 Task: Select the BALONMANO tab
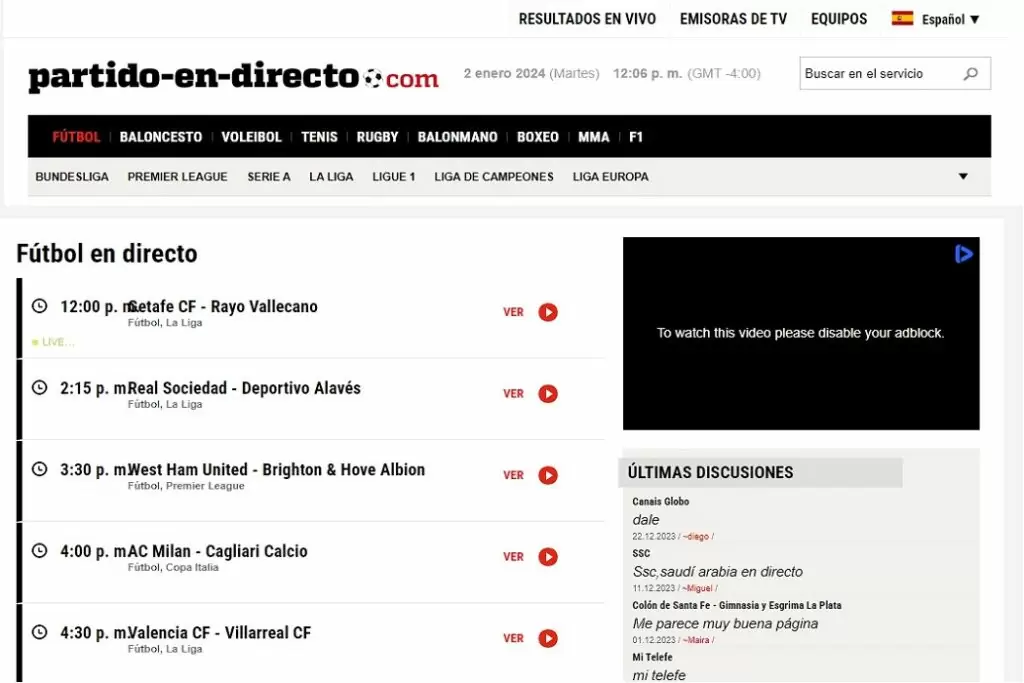[x=458, y=137]
